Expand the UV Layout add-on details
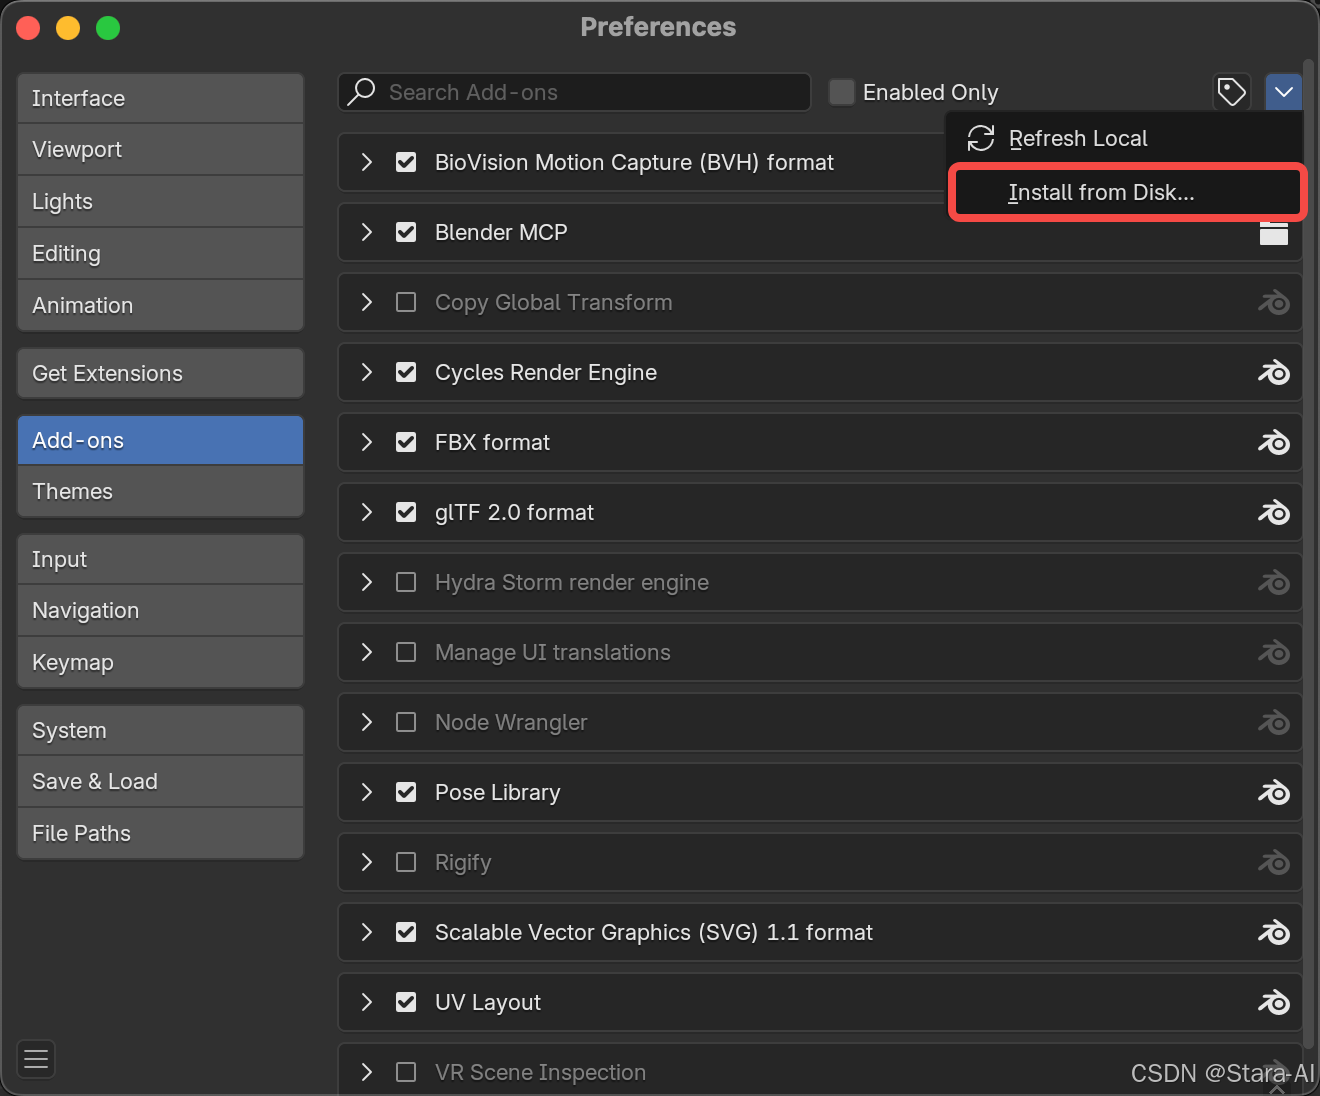Viewport: 1320px width, 1096px height. (367, 1002)
